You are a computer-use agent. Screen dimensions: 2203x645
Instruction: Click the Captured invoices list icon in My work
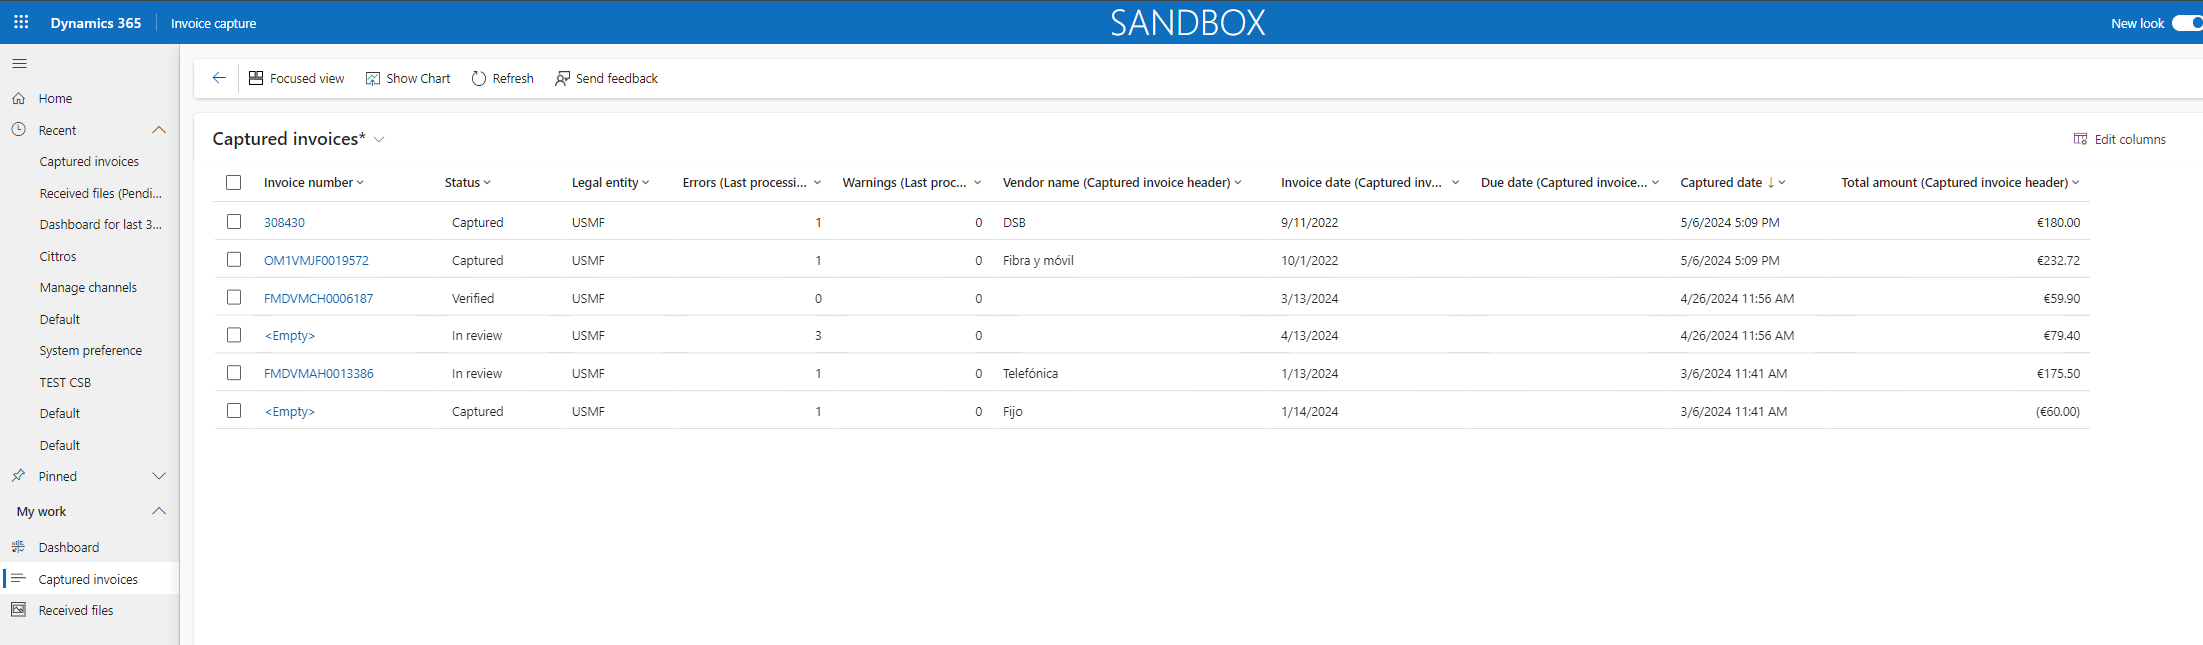18,579
